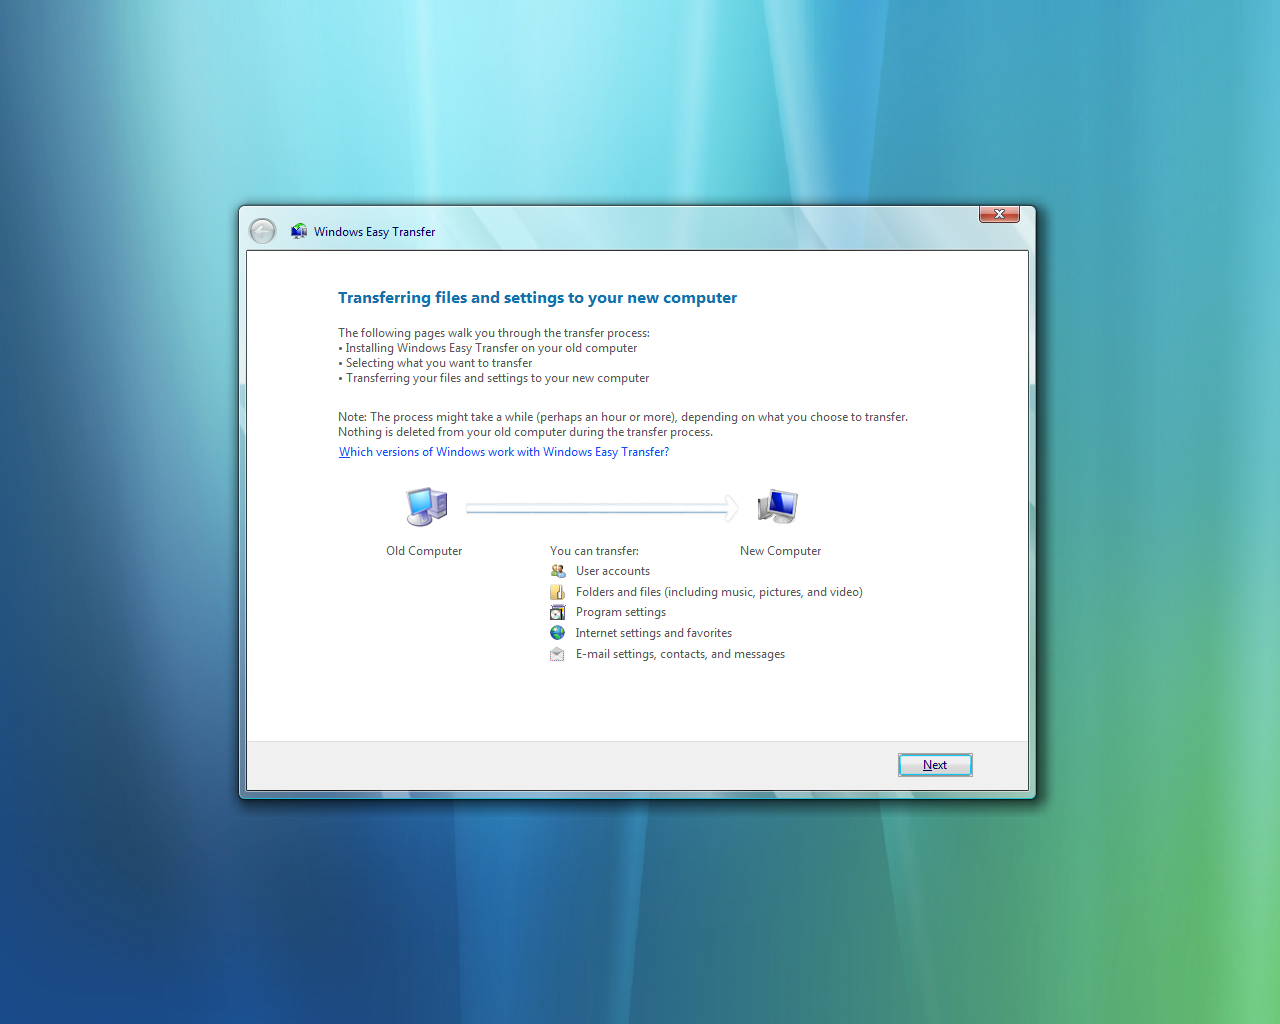Click the E-mail settings envelope icon
Screen dimensions: 1280x1024
(558, 654)
